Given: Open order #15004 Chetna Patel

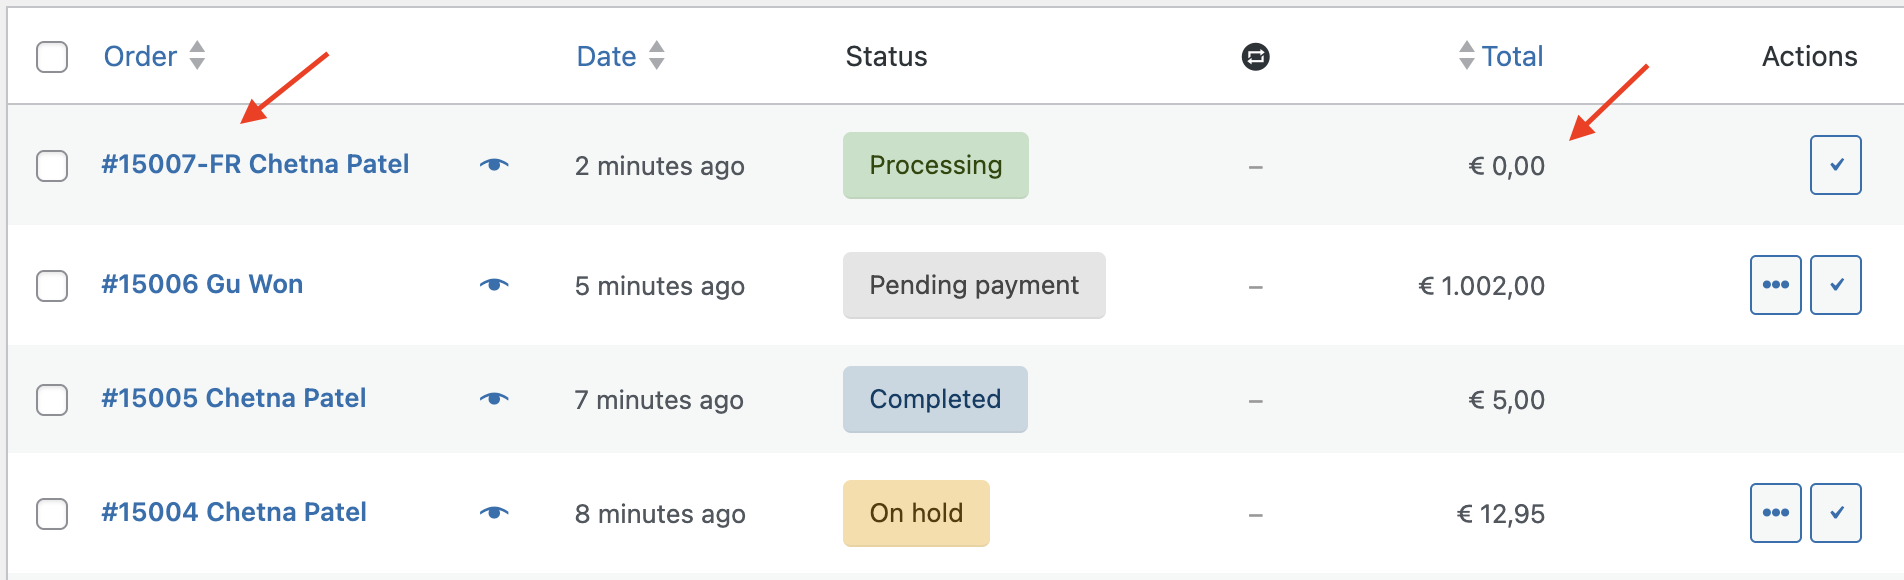Looking at the screenshot, I should coord(234,512).
